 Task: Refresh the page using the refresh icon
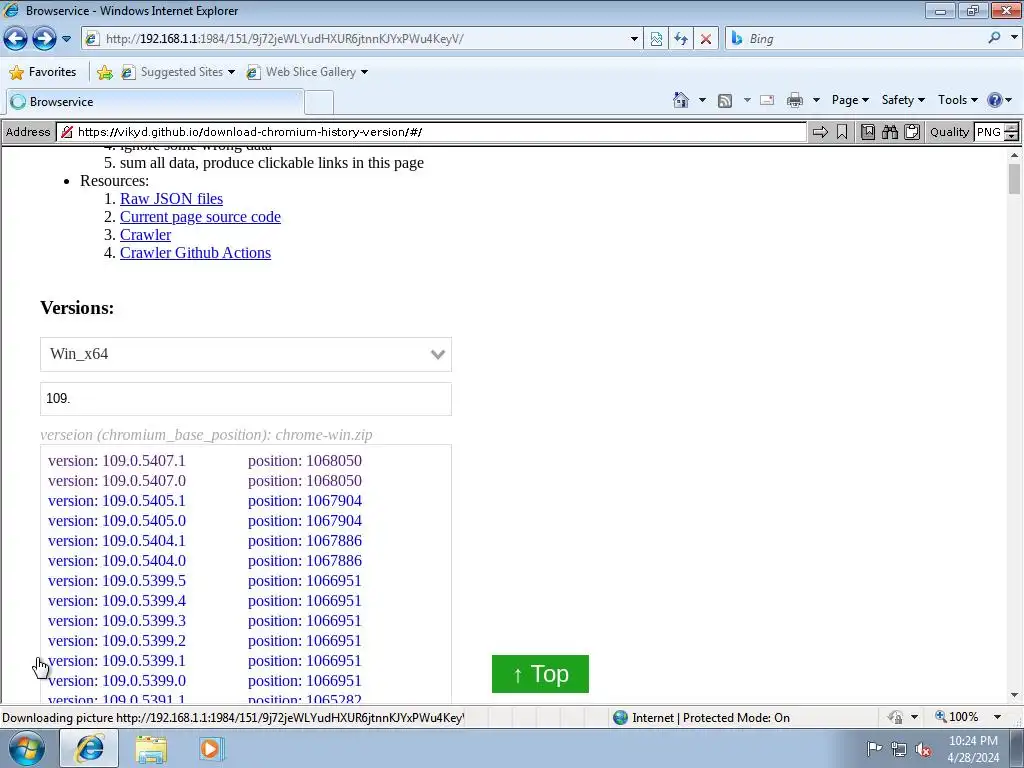coord(681,39)
